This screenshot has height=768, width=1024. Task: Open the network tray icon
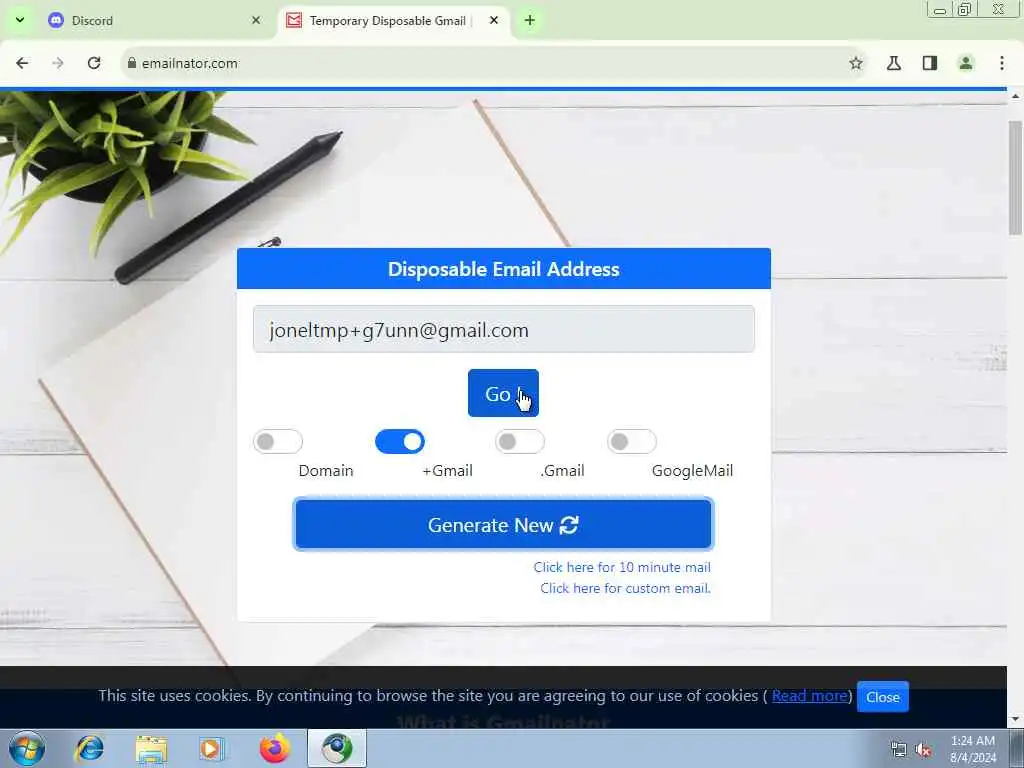(x=899, y=750)
